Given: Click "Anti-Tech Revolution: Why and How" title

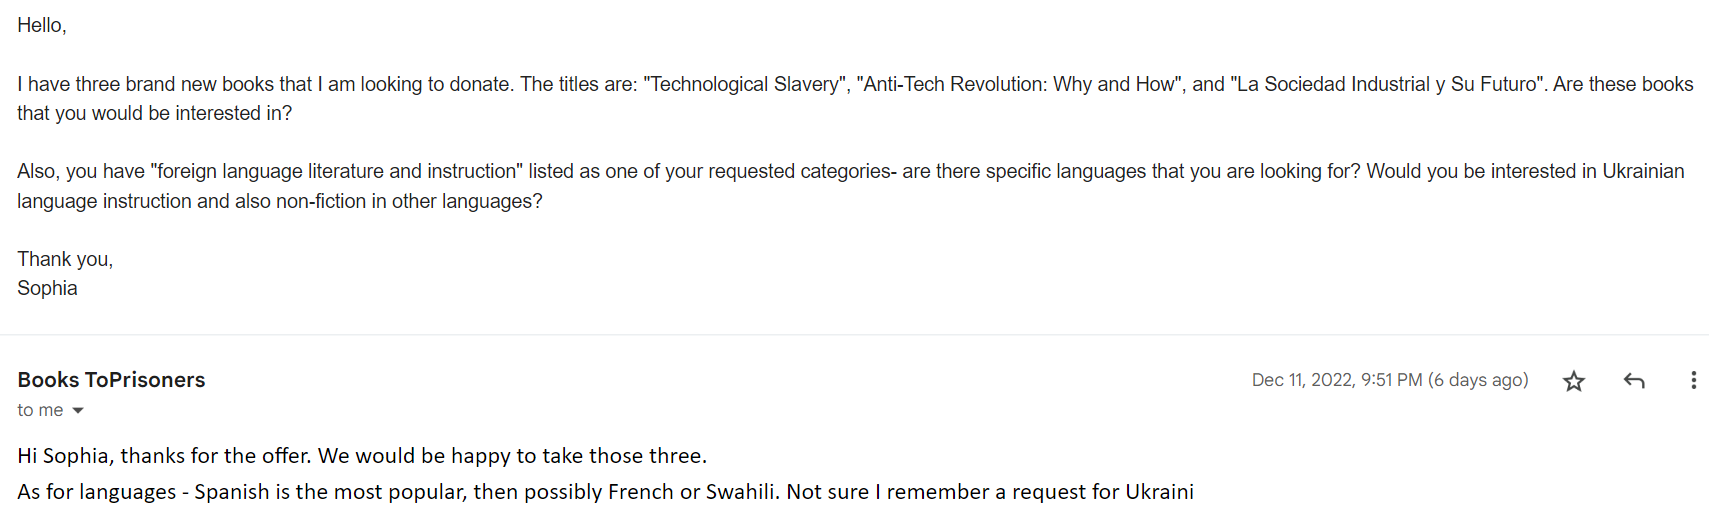Looking at the screenshot, I should click(x=1020, y=84).
